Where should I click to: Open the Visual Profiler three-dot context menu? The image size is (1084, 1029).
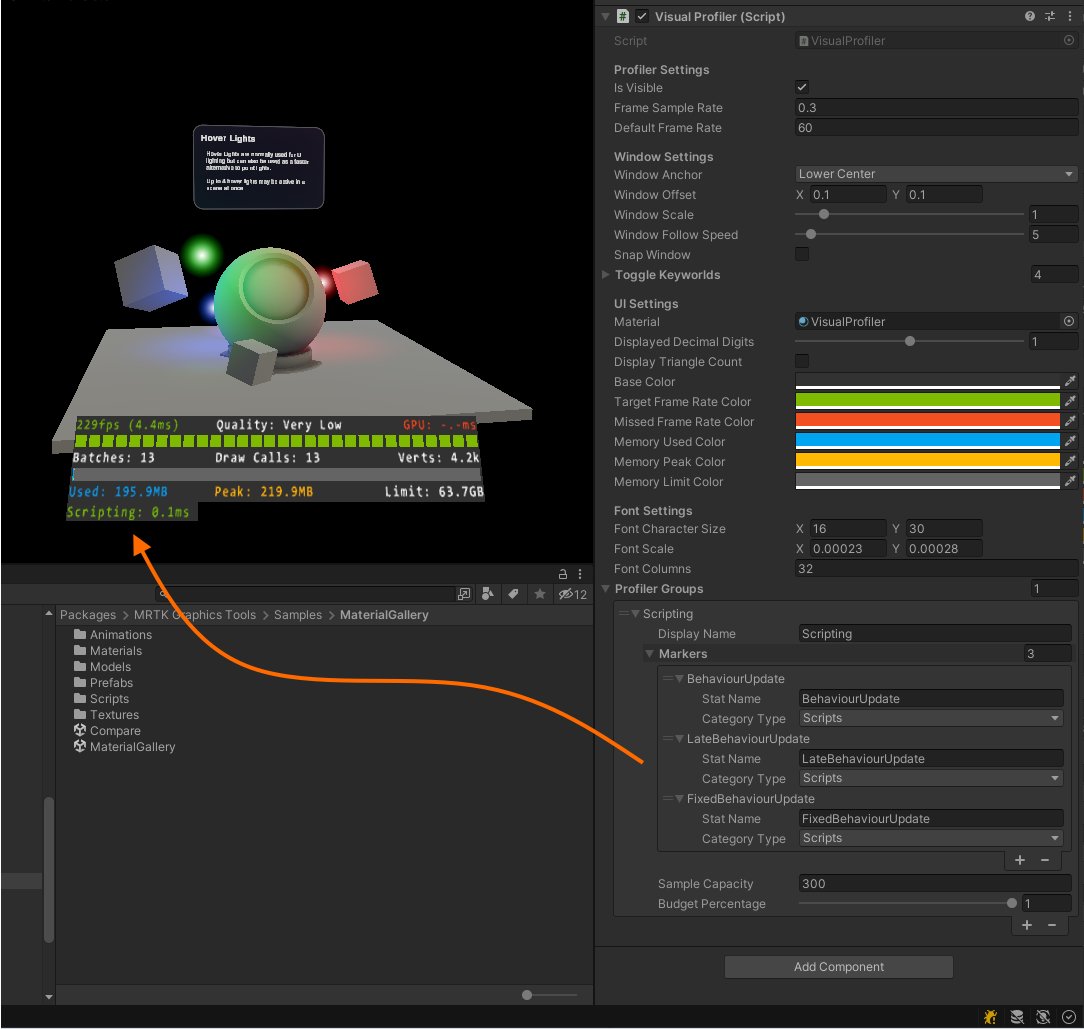tap(1071, 16)
